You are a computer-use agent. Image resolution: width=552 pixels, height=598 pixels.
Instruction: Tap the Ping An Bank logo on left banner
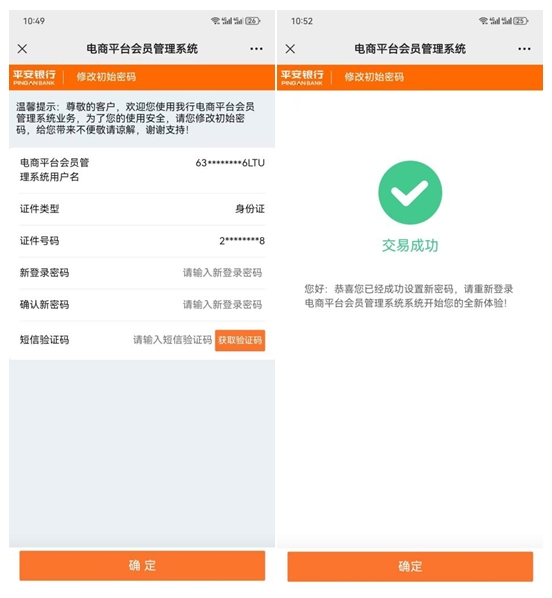(34, 77)
